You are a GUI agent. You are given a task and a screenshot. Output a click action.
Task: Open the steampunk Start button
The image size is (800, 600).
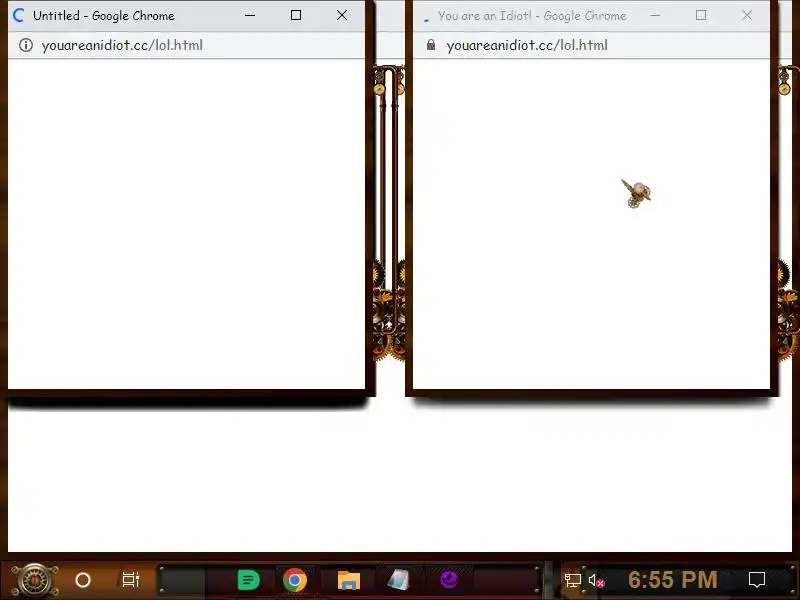click(x=35, y=580)
